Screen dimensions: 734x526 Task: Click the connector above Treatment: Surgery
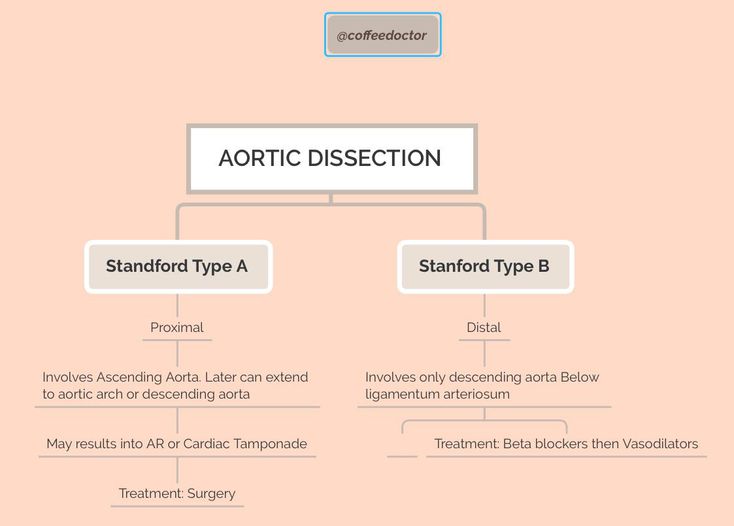pos(177,470)
